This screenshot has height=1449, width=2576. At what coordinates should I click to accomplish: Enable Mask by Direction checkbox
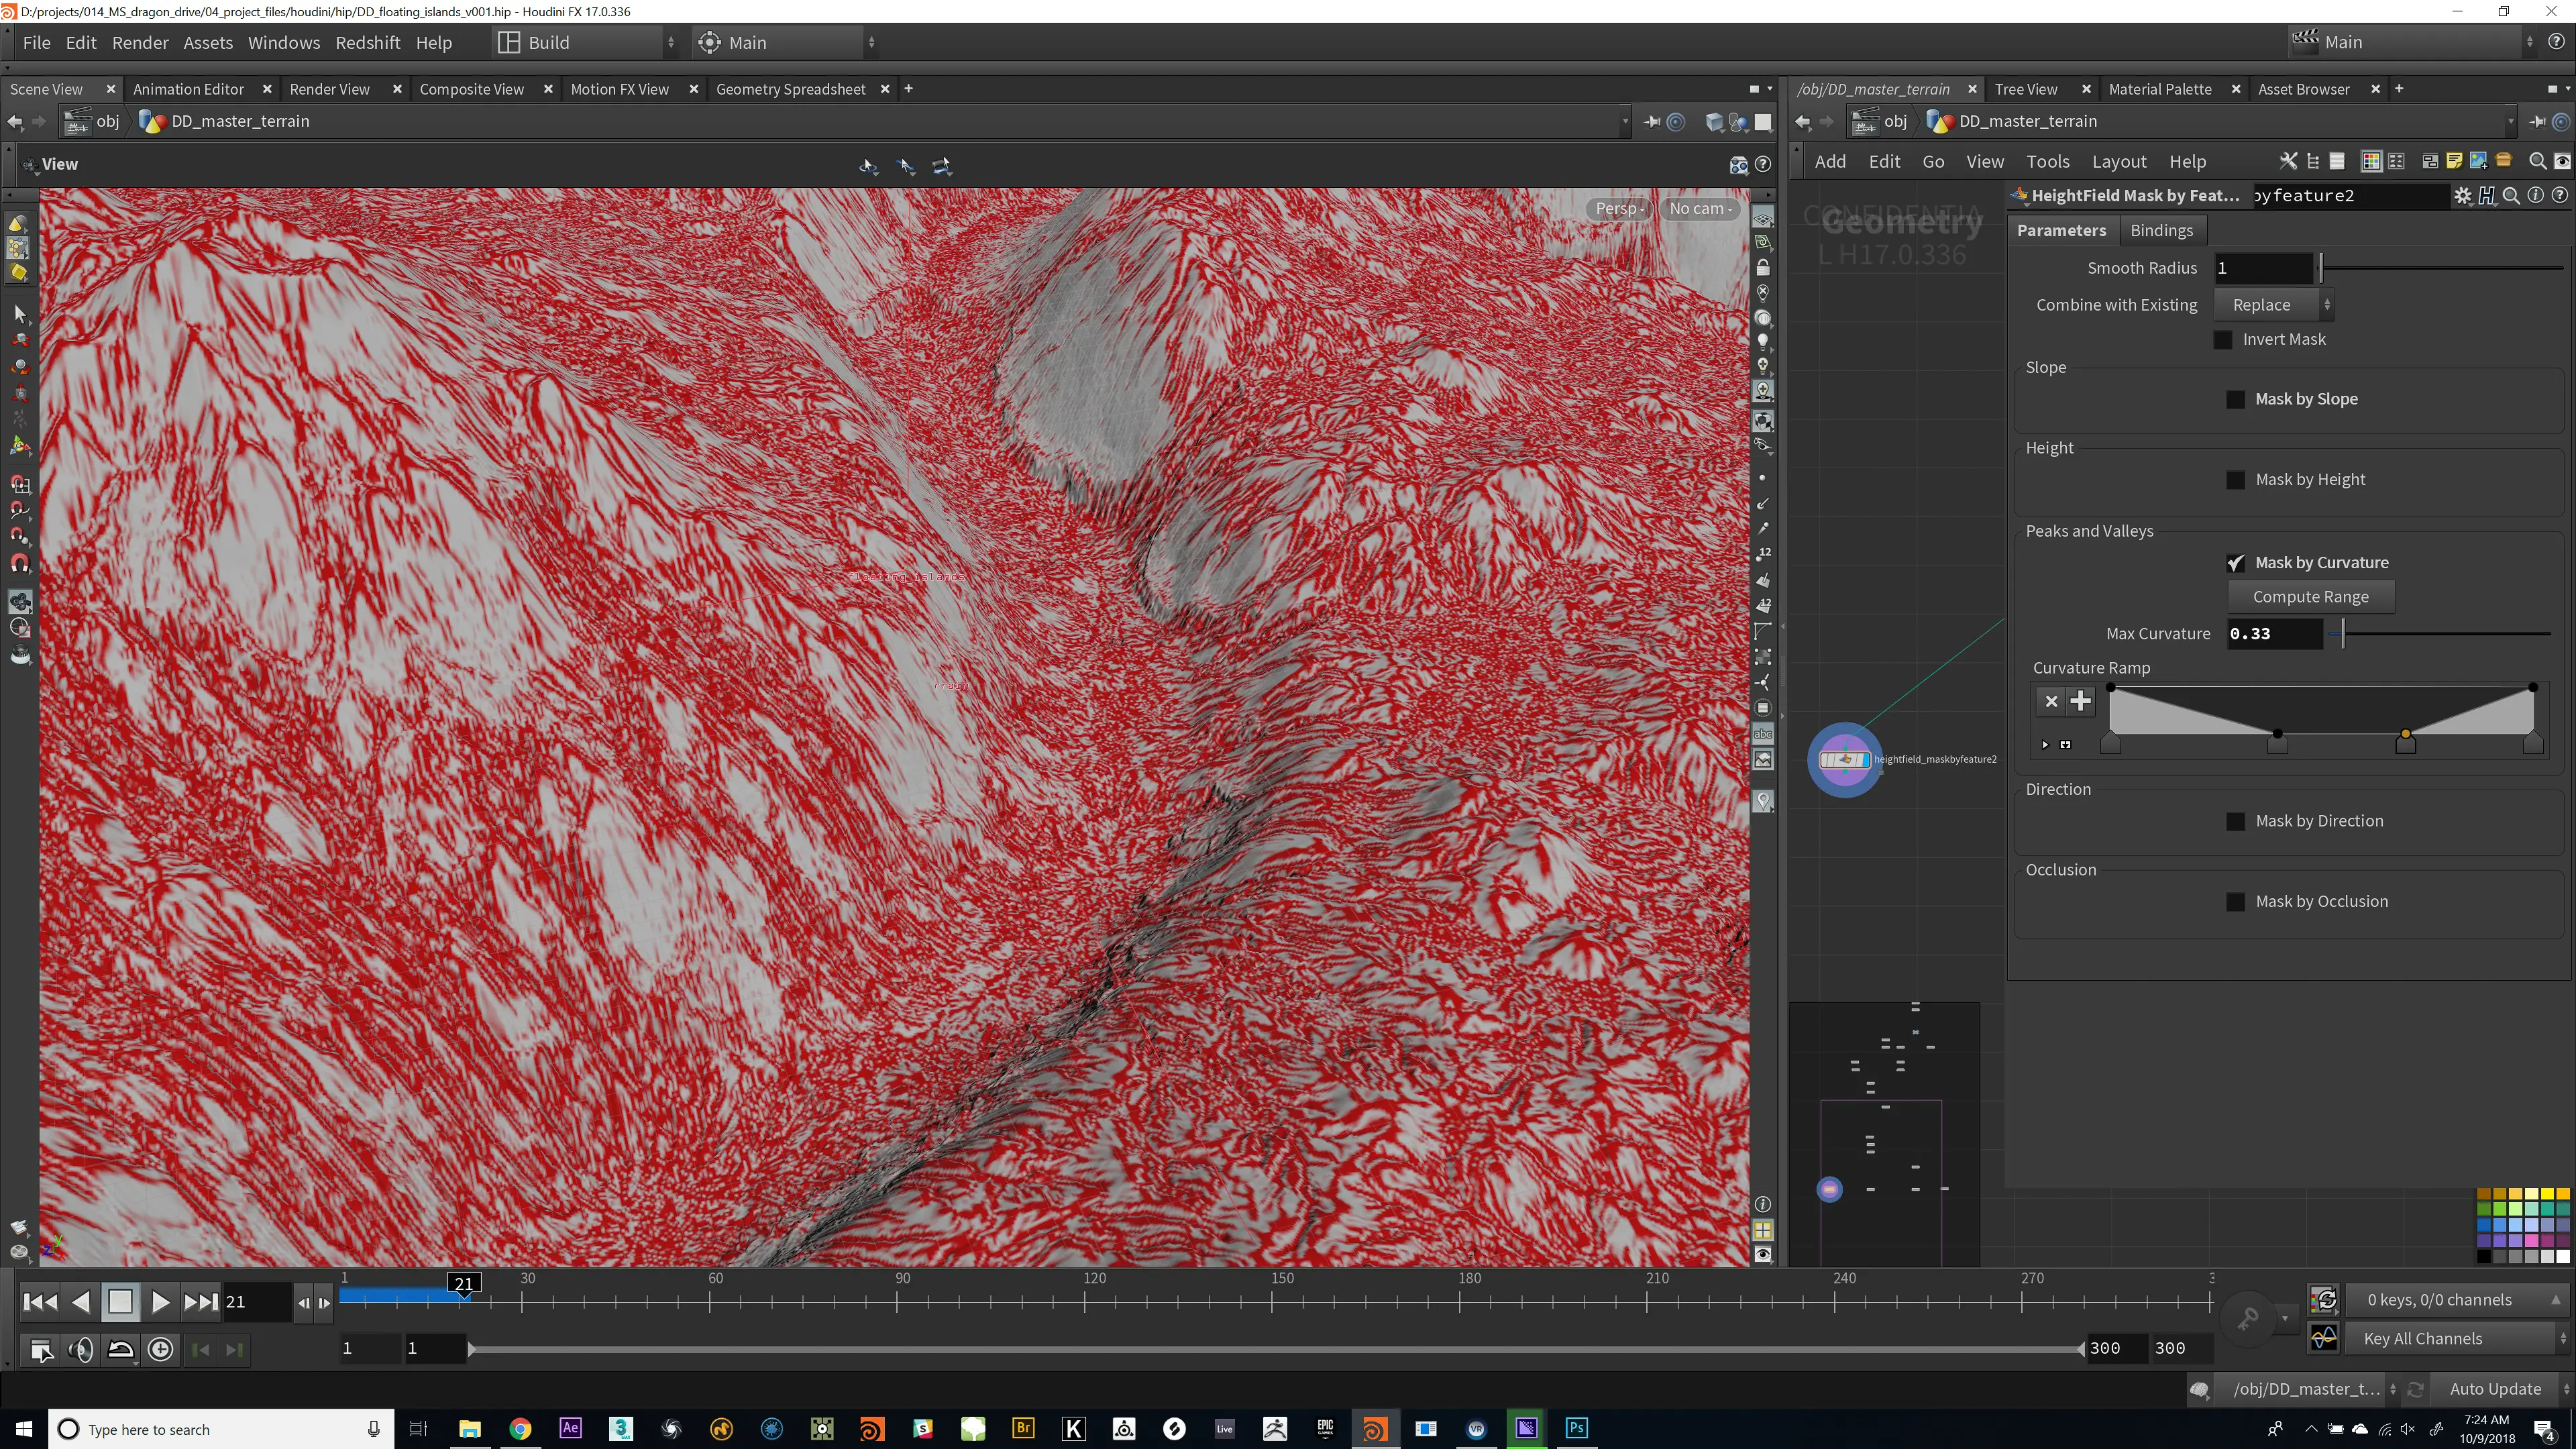[x=2236, y=822]
